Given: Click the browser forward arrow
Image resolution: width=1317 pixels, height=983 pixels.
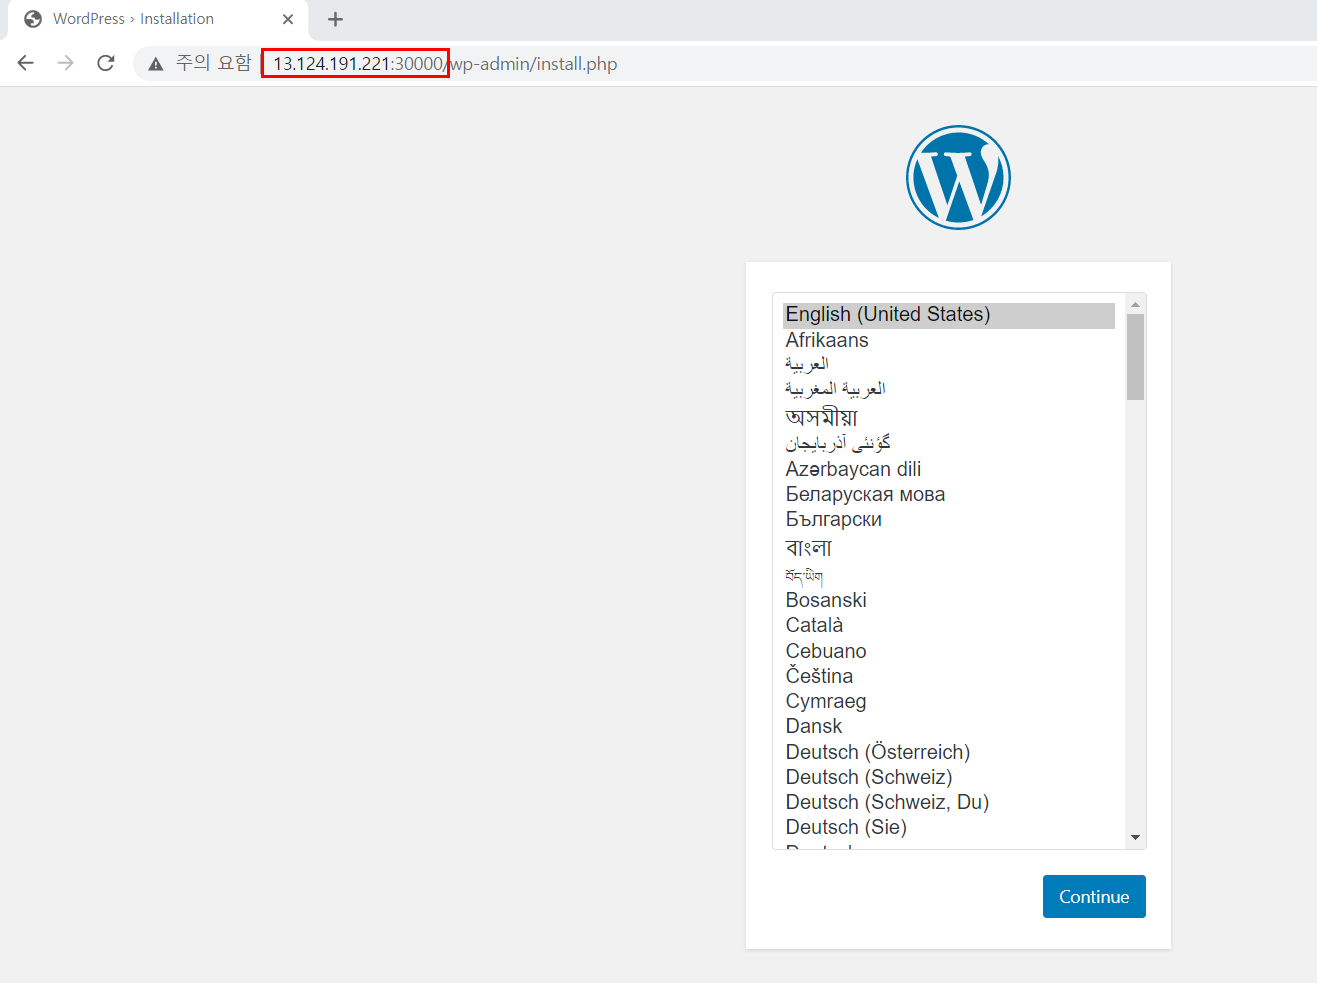Looking at the screenshot, I should pos(66,63).
